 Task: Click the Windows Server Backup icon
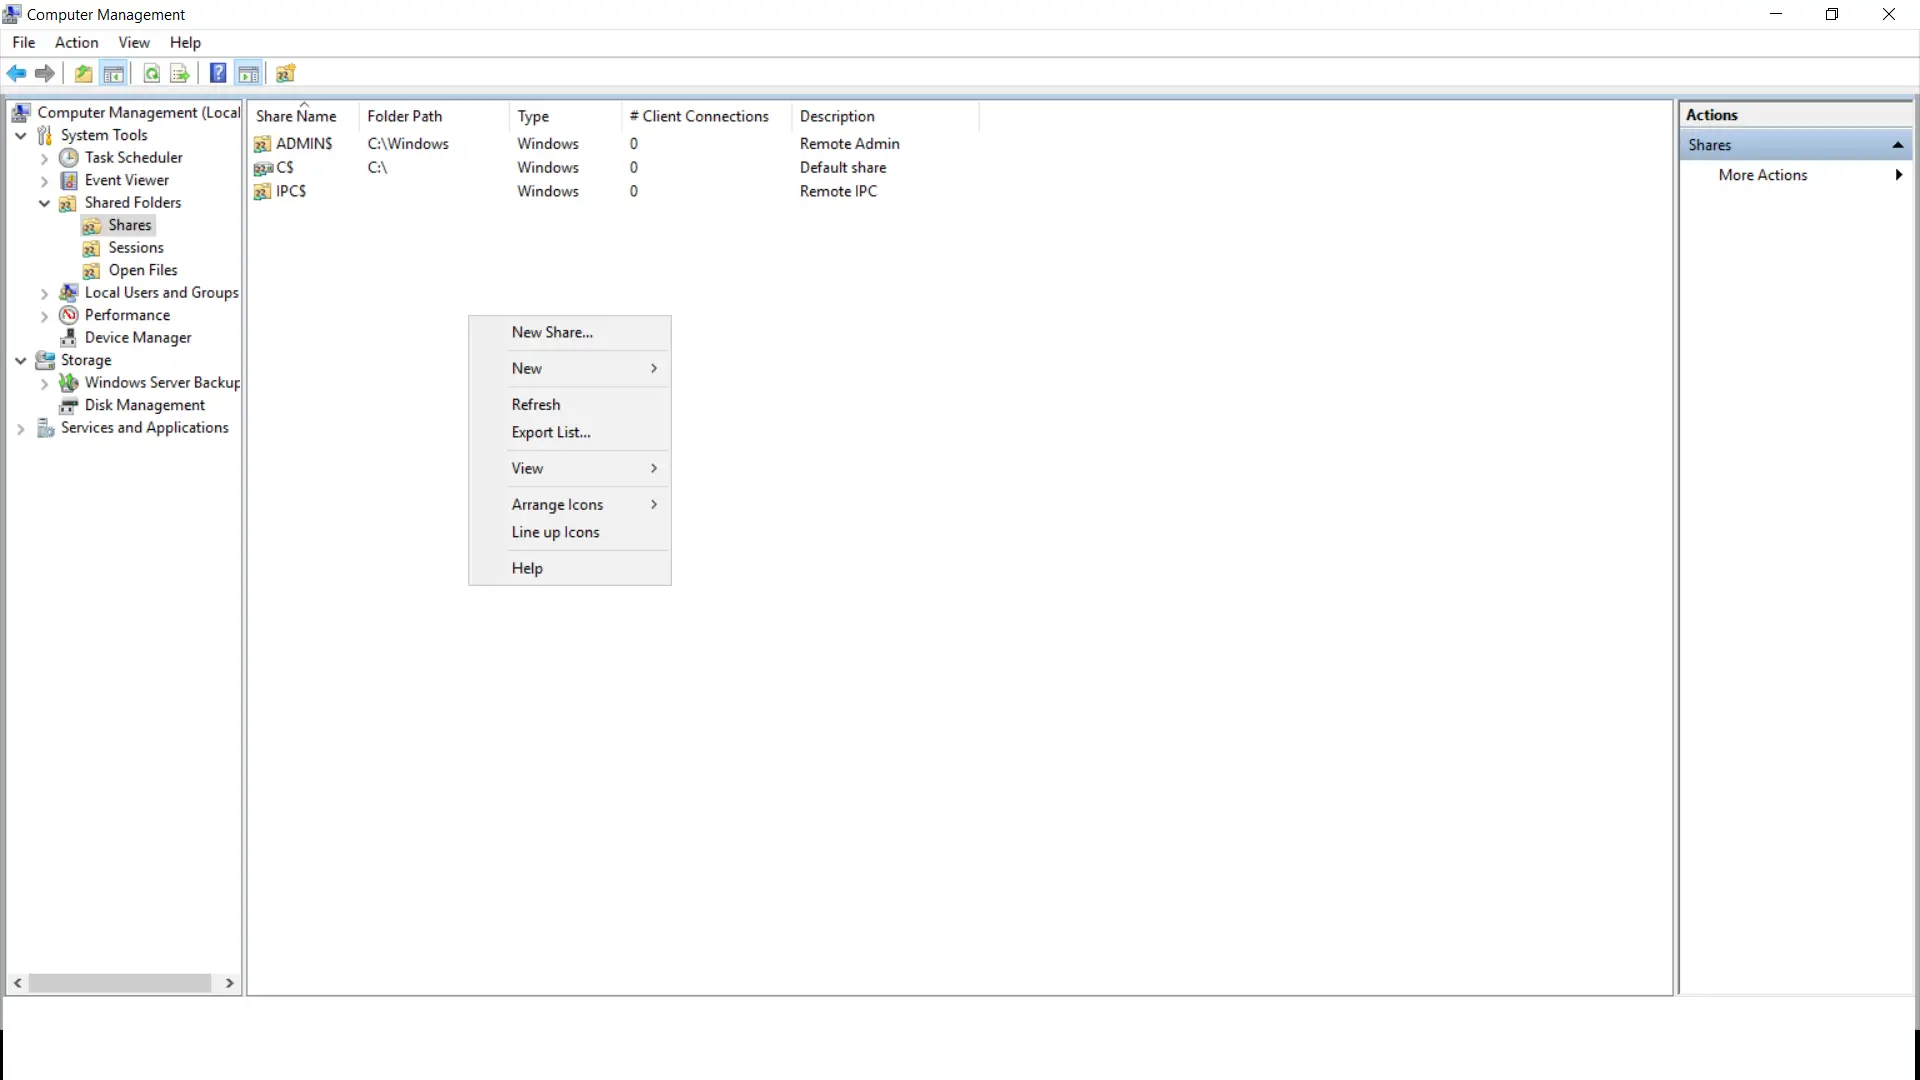[x=69, y=383]
